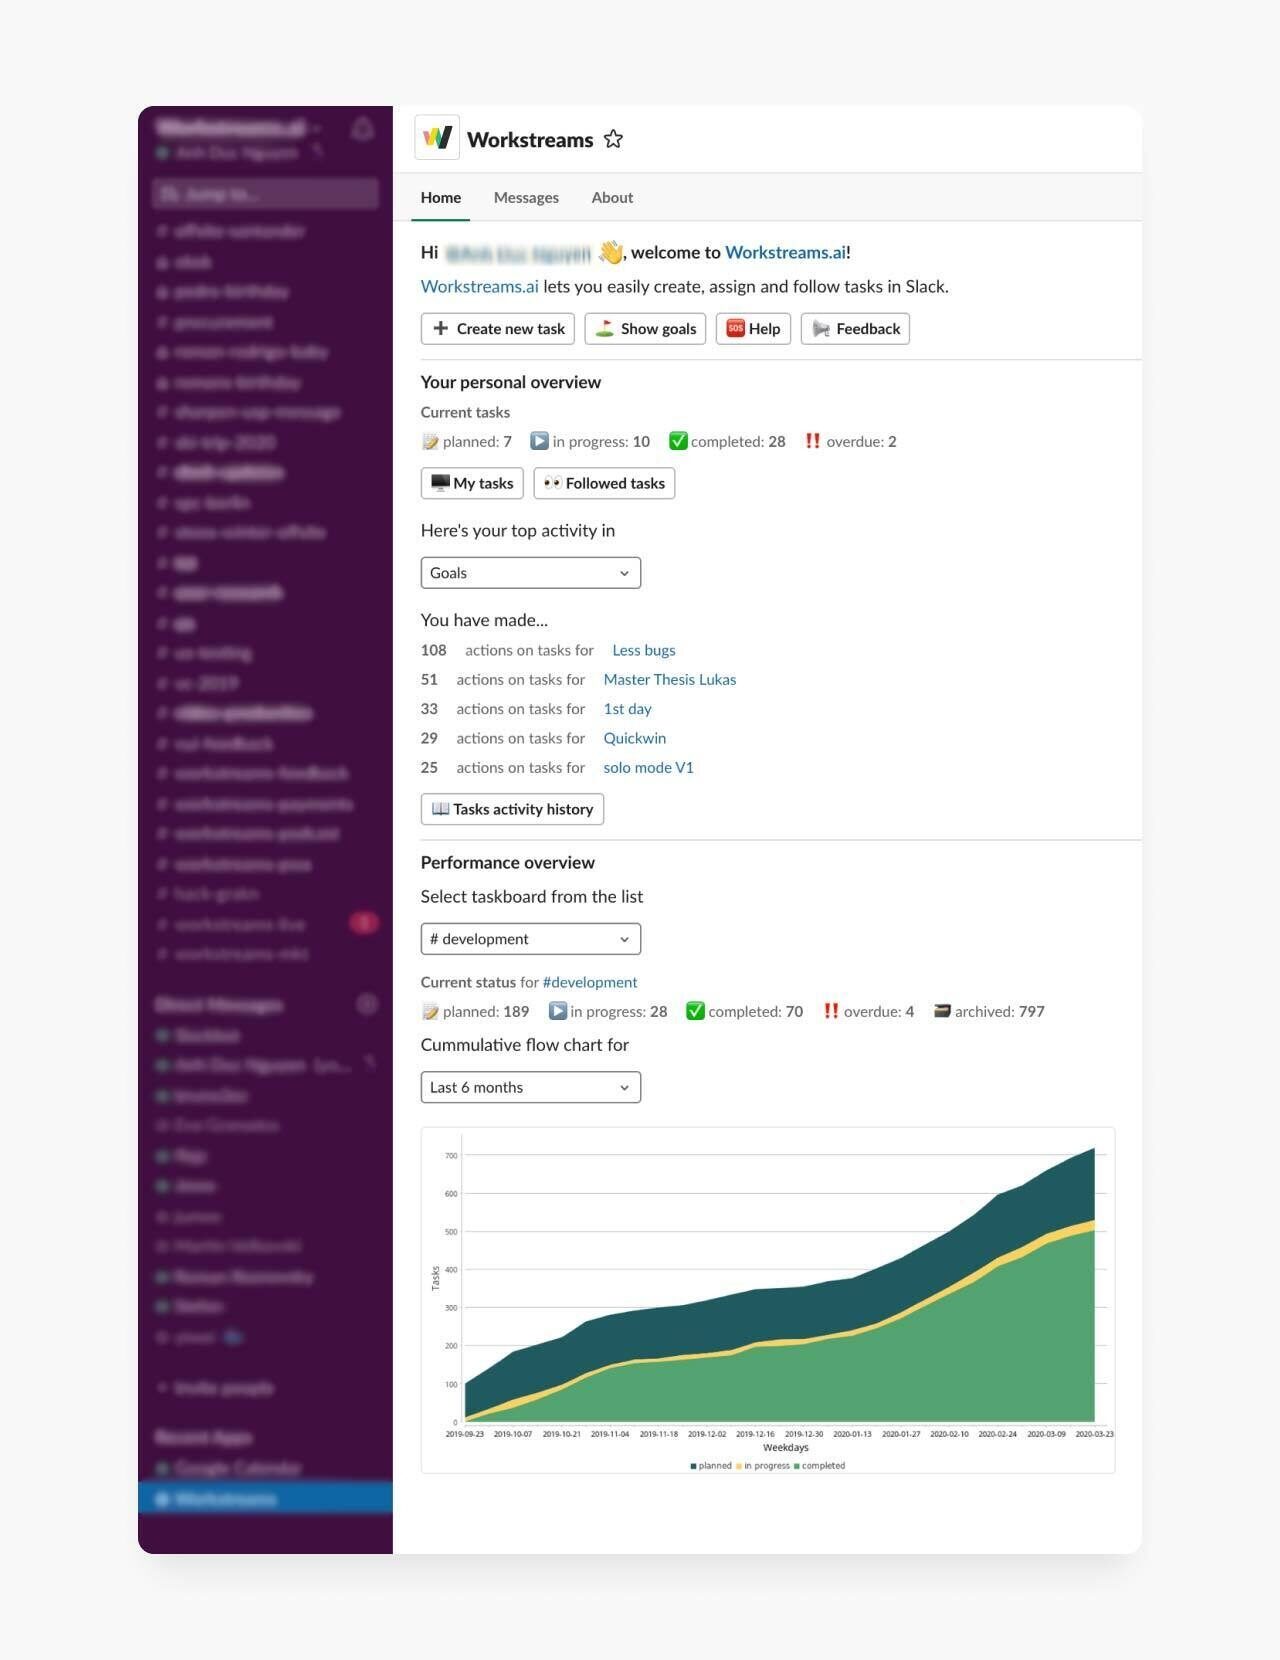Click the Workstreams app logo

(x=437, y=138)
